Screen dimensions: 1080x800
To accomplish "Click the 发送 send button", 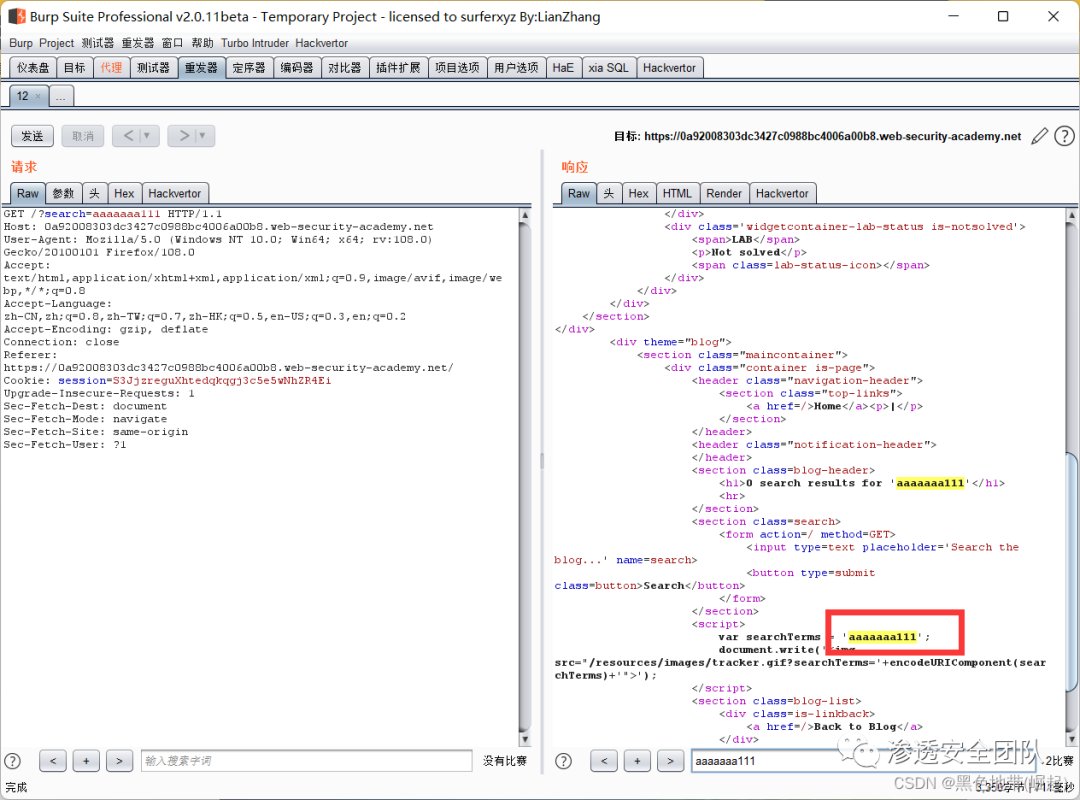I will click(32, 136).
